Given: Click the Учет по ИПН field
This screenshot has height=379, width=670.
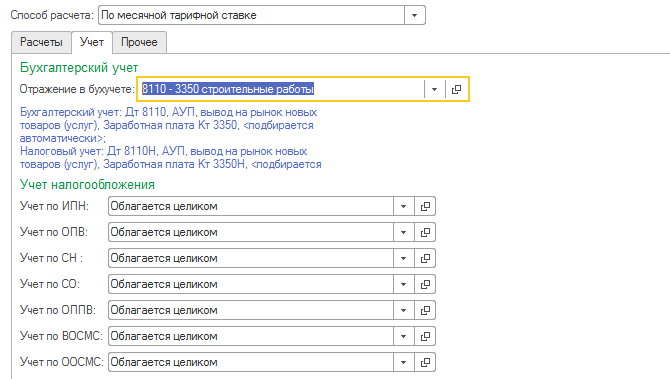Looking at the screenshot, I should tap(251, 206).
